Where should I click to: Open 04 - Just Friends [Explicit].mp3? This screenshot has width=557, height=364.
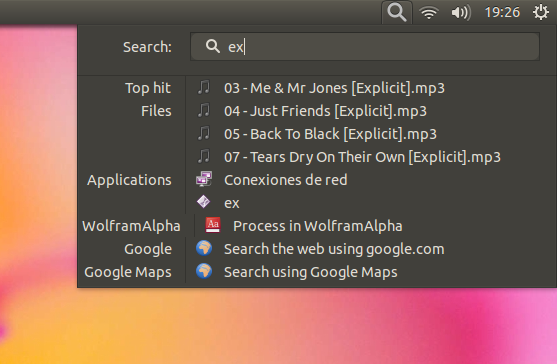click(x=325, y=111)
